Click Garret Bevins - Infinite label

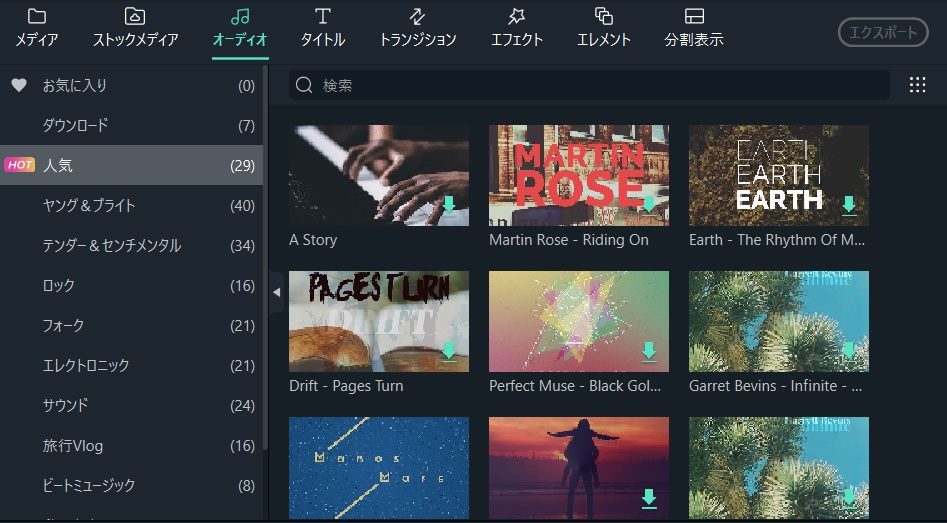click(775, 386)
